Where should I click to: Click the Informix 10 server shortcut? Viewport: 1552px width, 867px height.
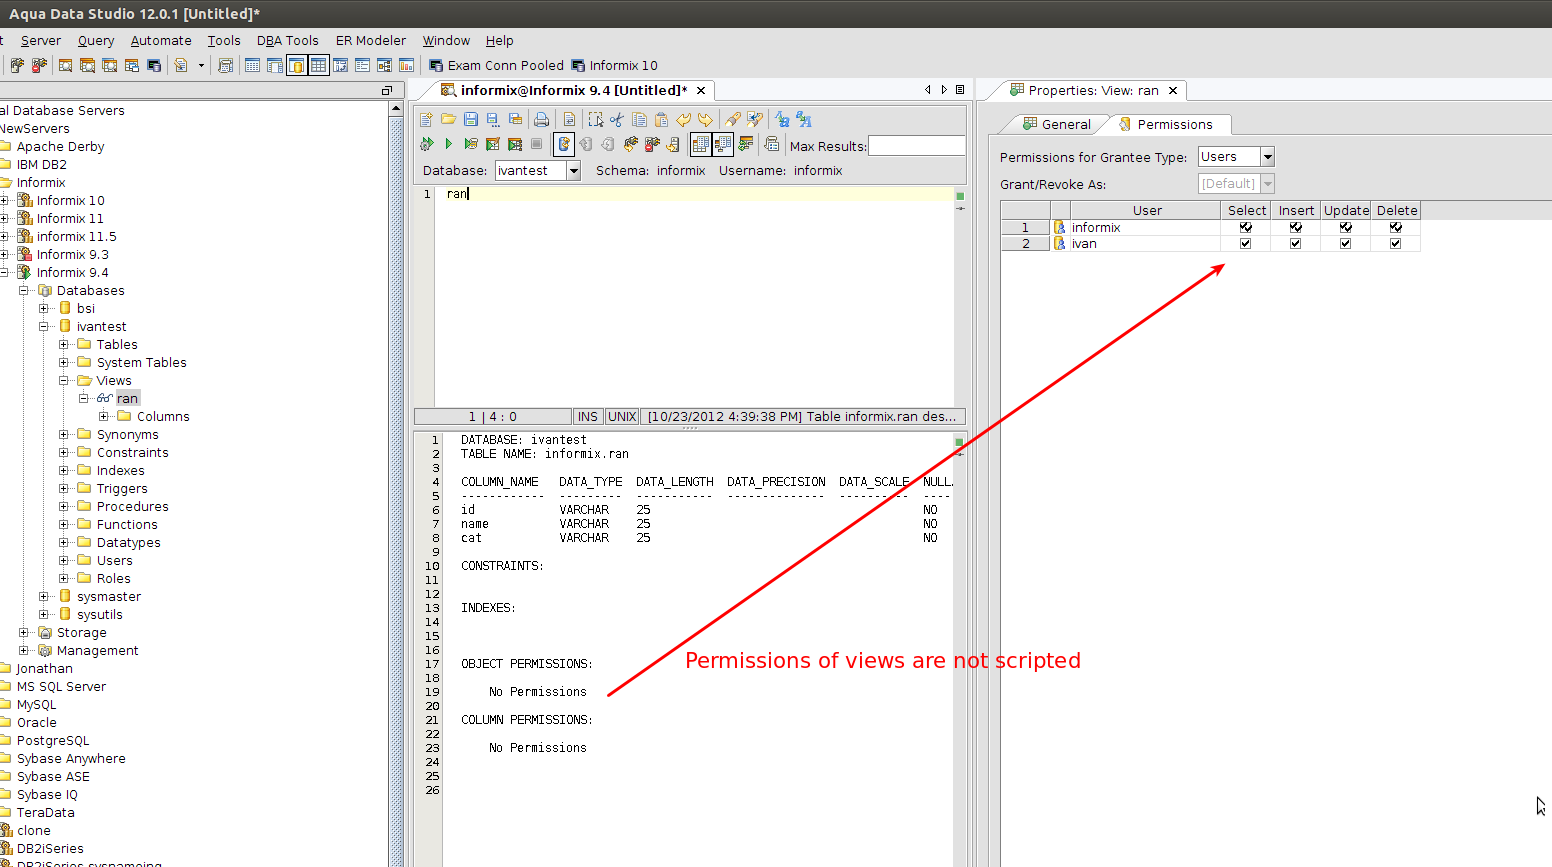[615, 65]
